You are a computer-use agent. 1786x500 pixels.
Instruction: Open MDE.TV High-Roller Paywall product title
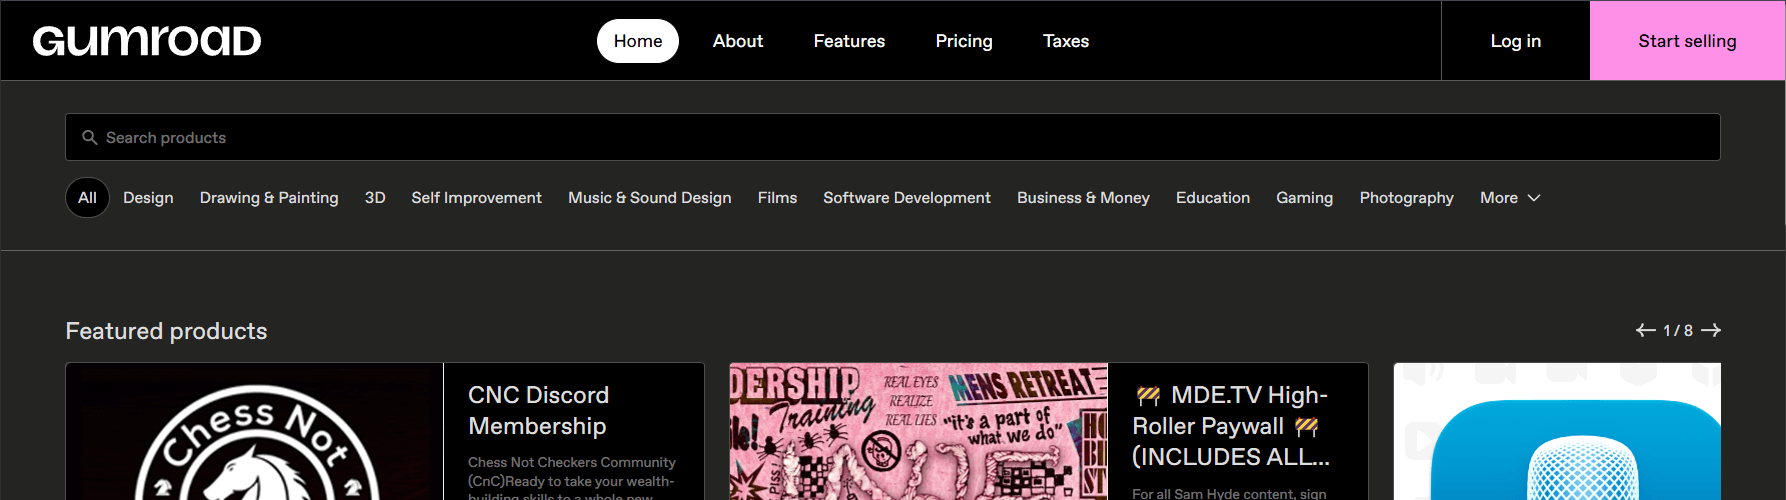(1232, 426)
